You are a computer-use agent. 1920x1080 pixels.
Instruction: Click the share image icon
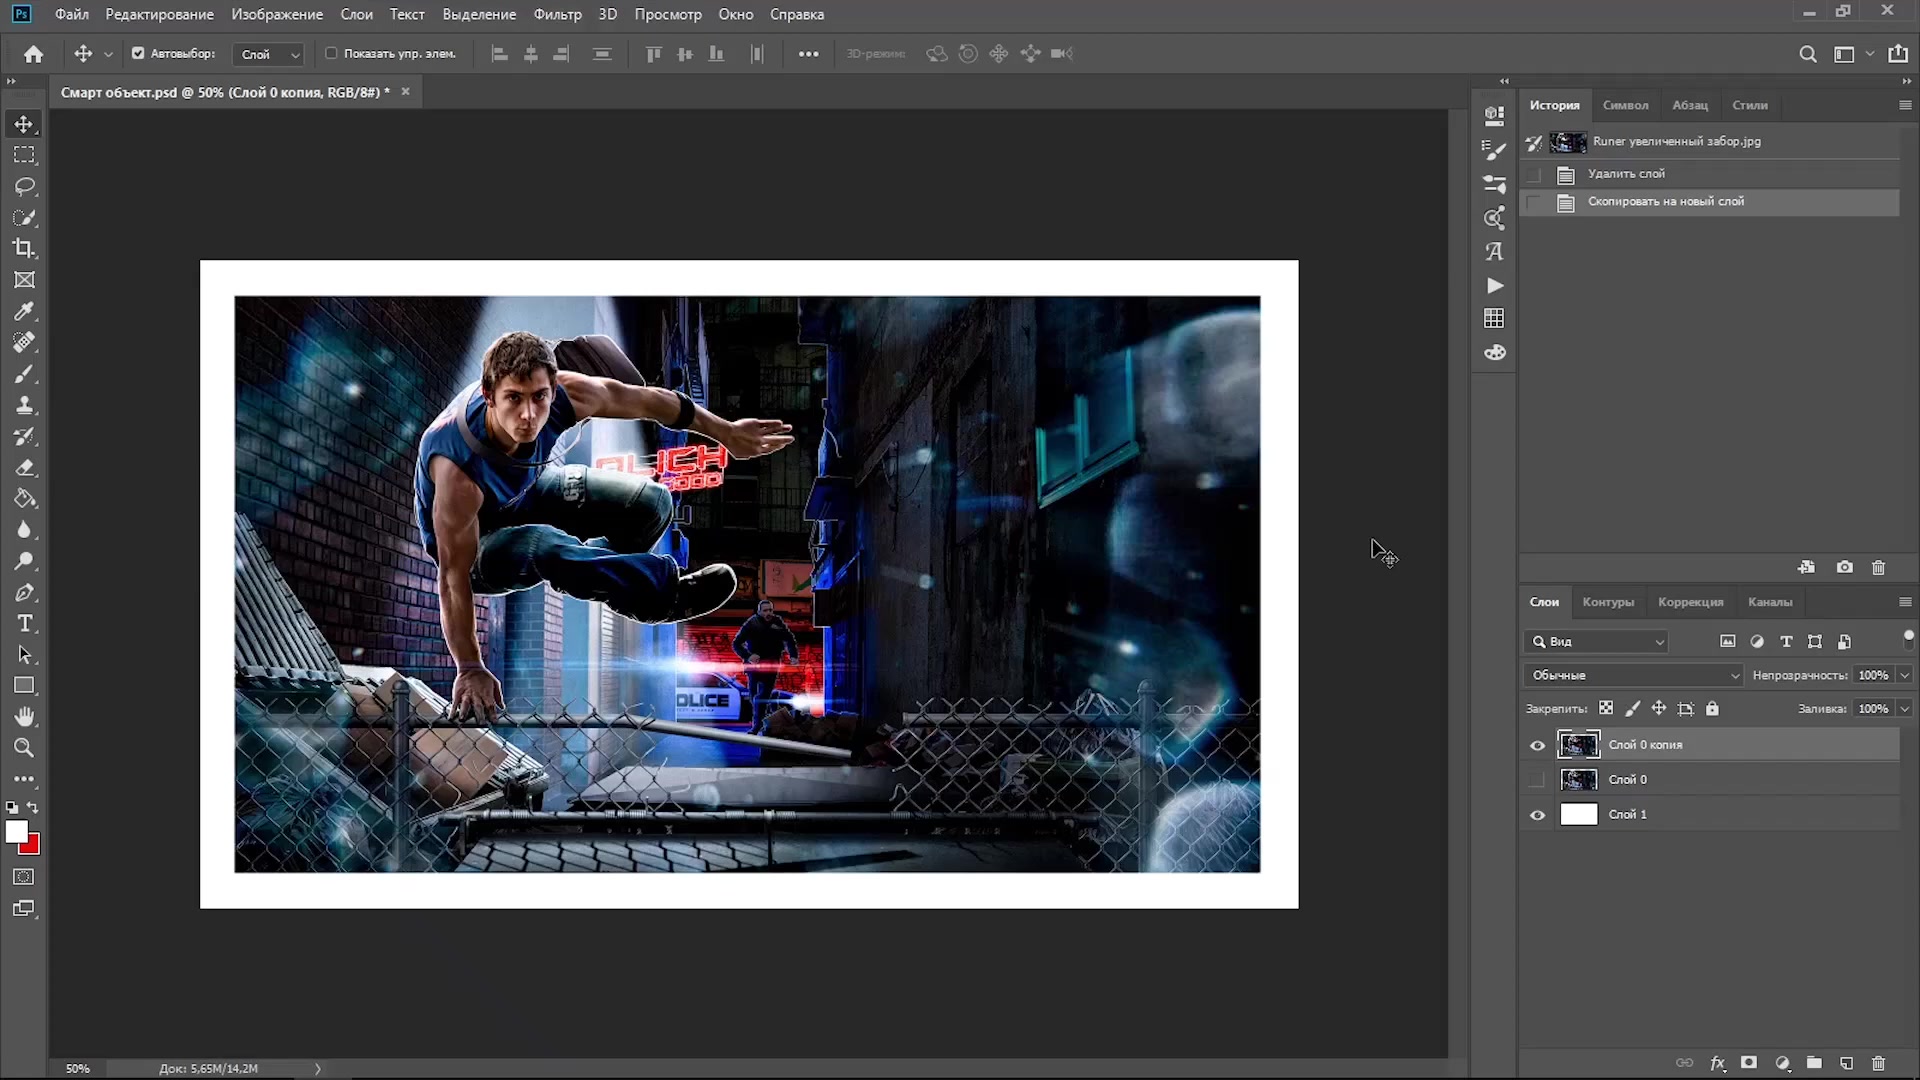(x=1898, y=54)
